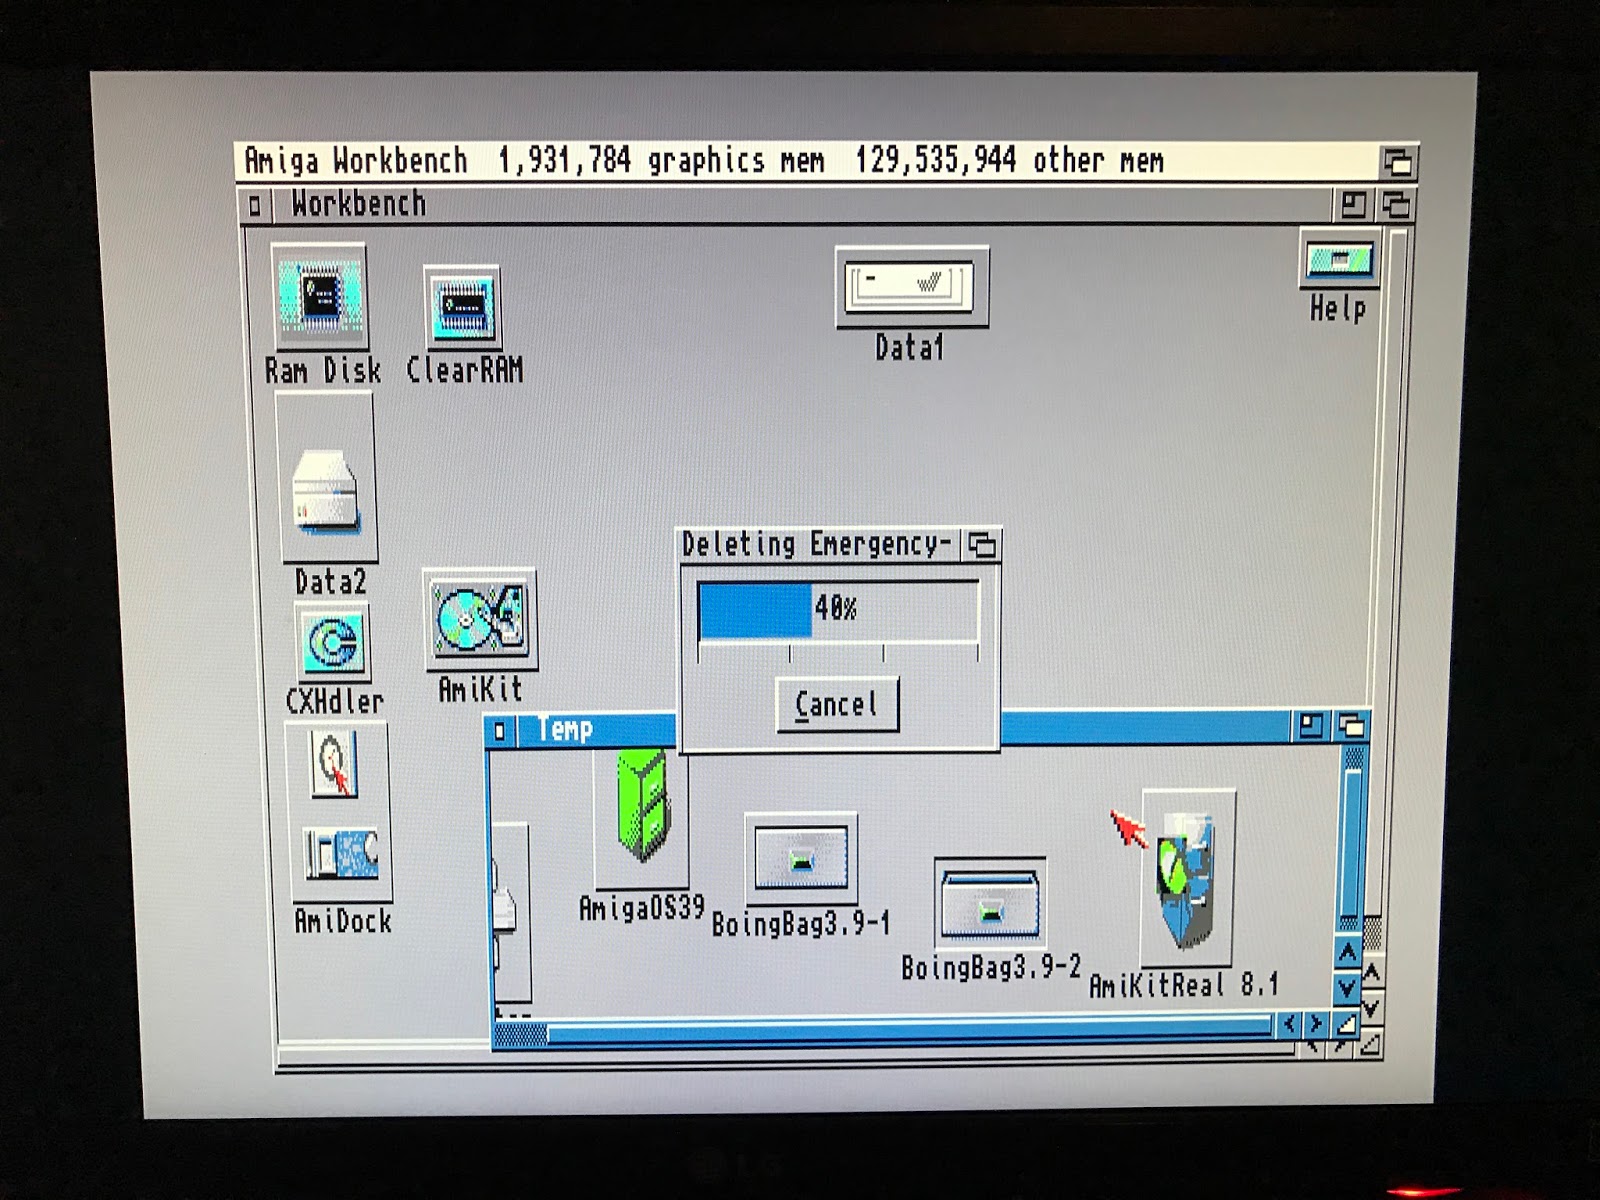
Task: Click the screen depth gadget in title bar
Action: pyautogui.click(x=1397, y=161)
